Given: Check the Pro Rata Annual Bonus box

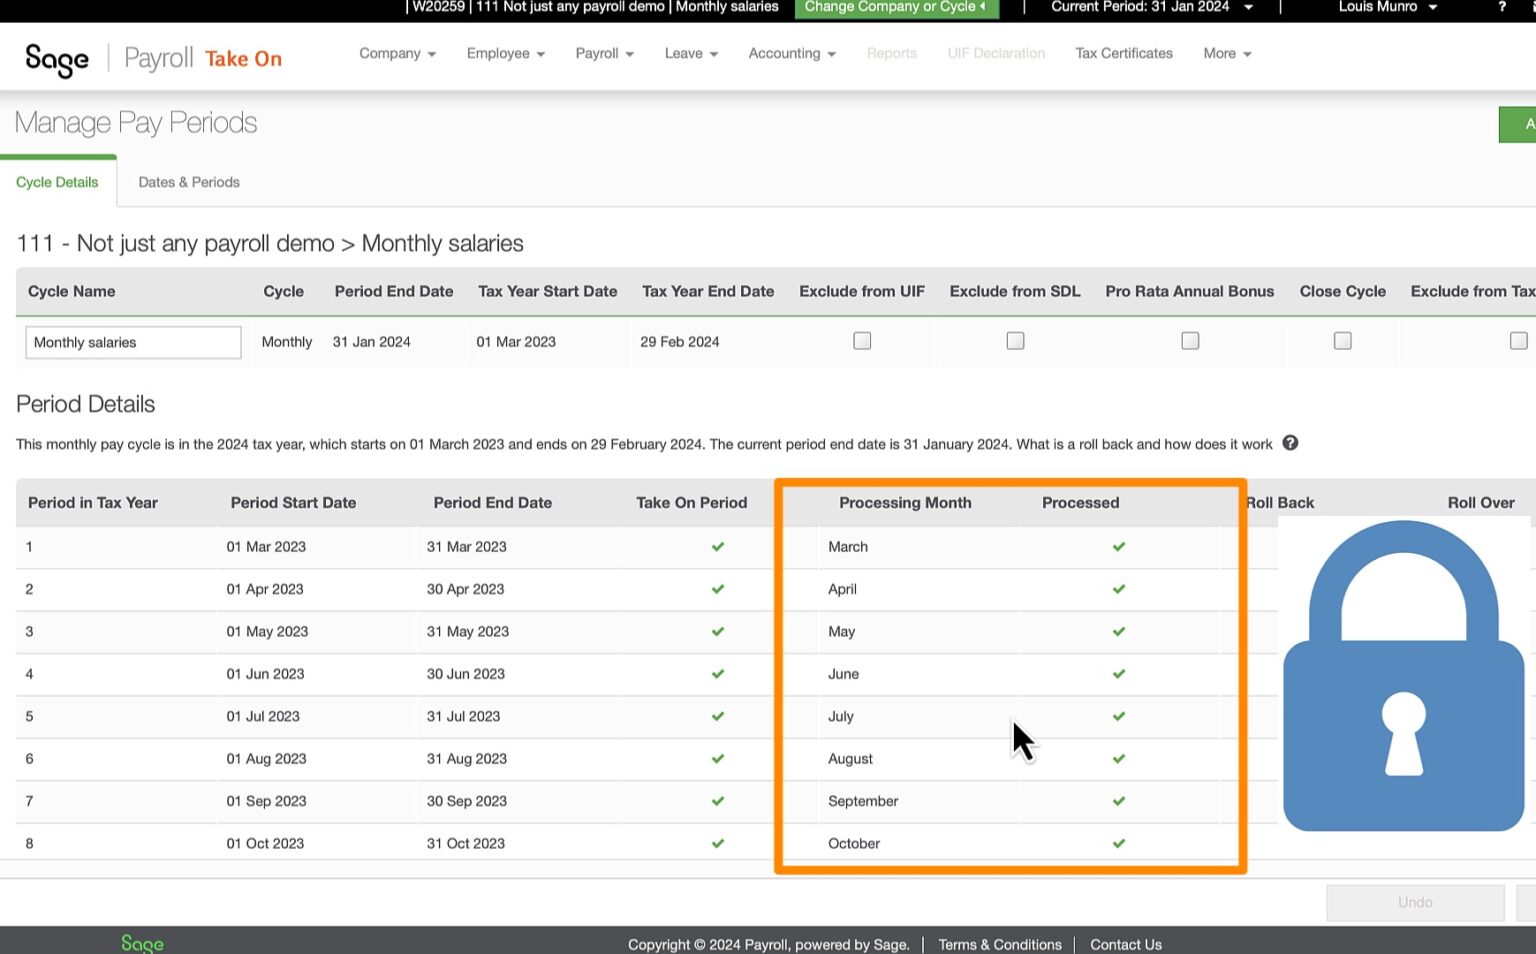Looking at the screenshot, I should (1190, 340).
